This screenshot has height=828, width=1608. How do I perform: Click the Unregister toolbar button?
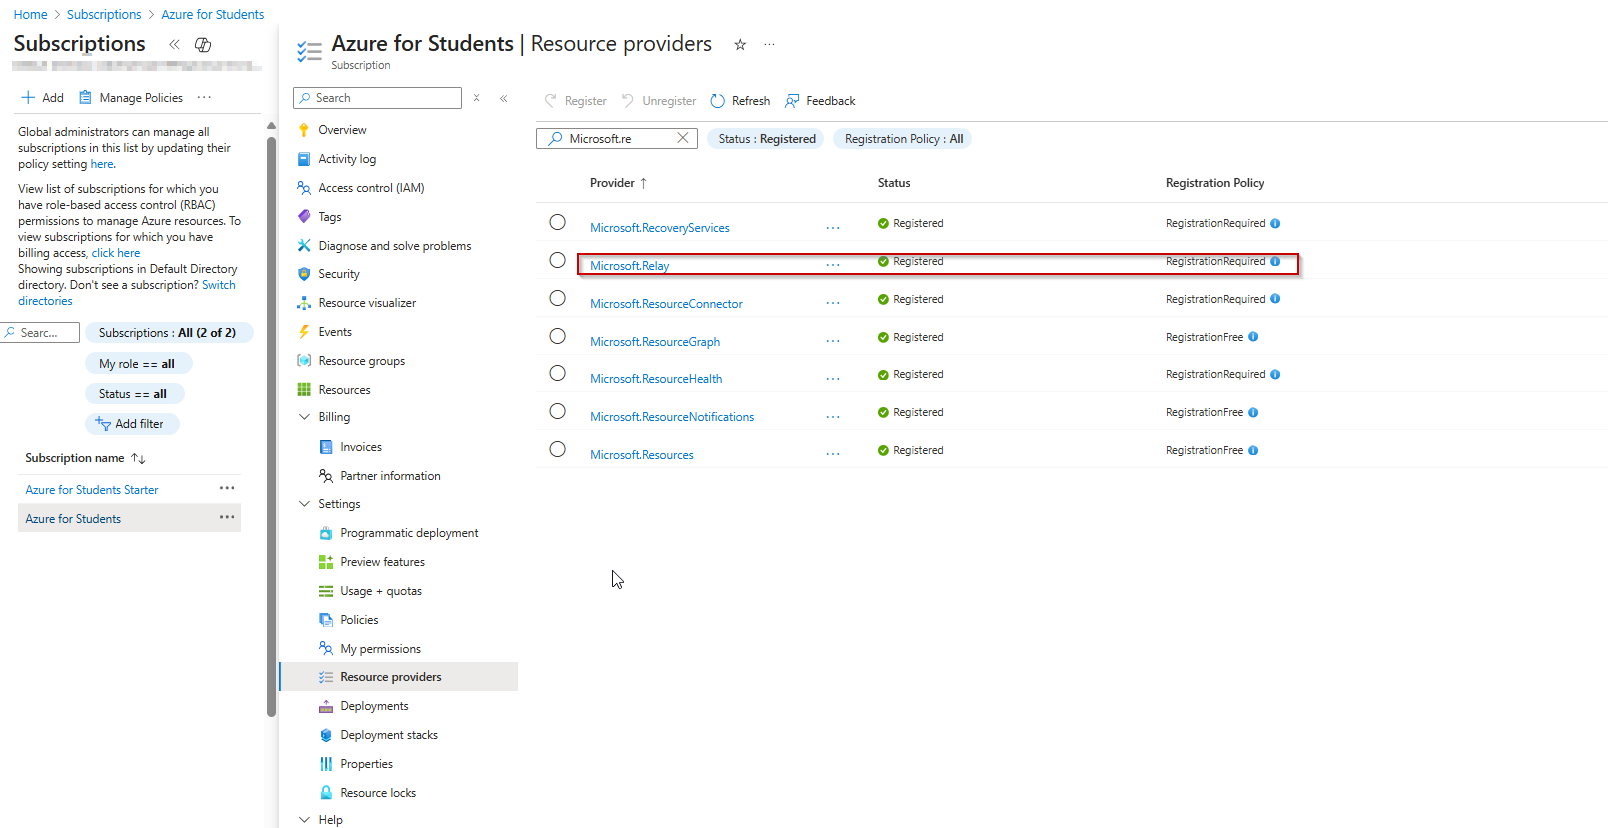658,101
